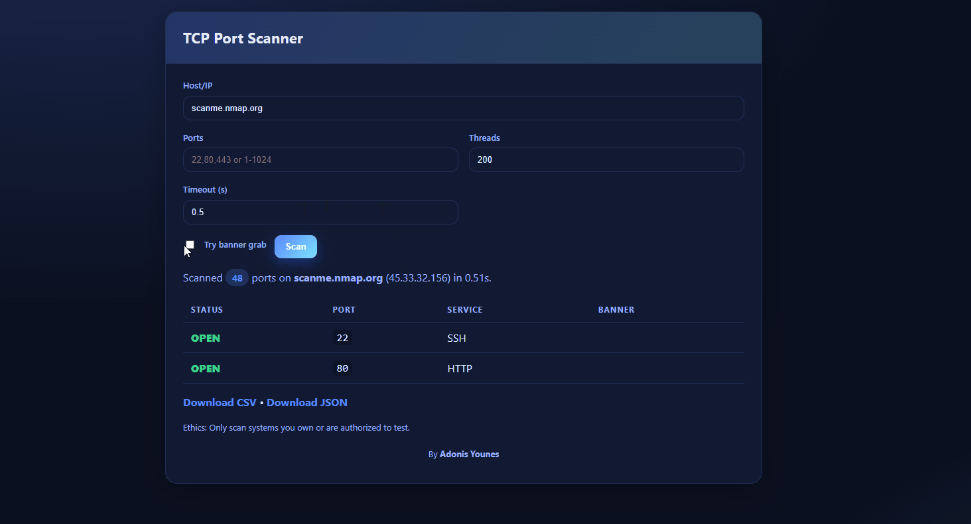Click the Host/IP input field

(x=462, y=108)
